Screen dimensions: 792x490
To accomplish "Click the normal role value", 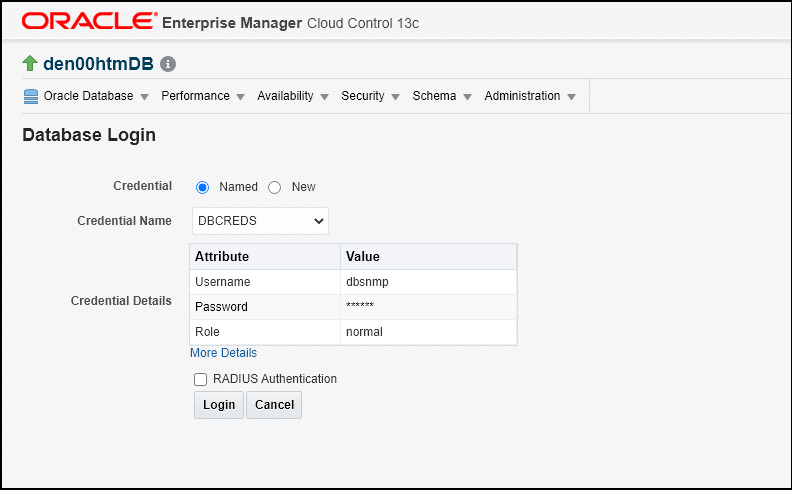I will (x=364, y=332).
